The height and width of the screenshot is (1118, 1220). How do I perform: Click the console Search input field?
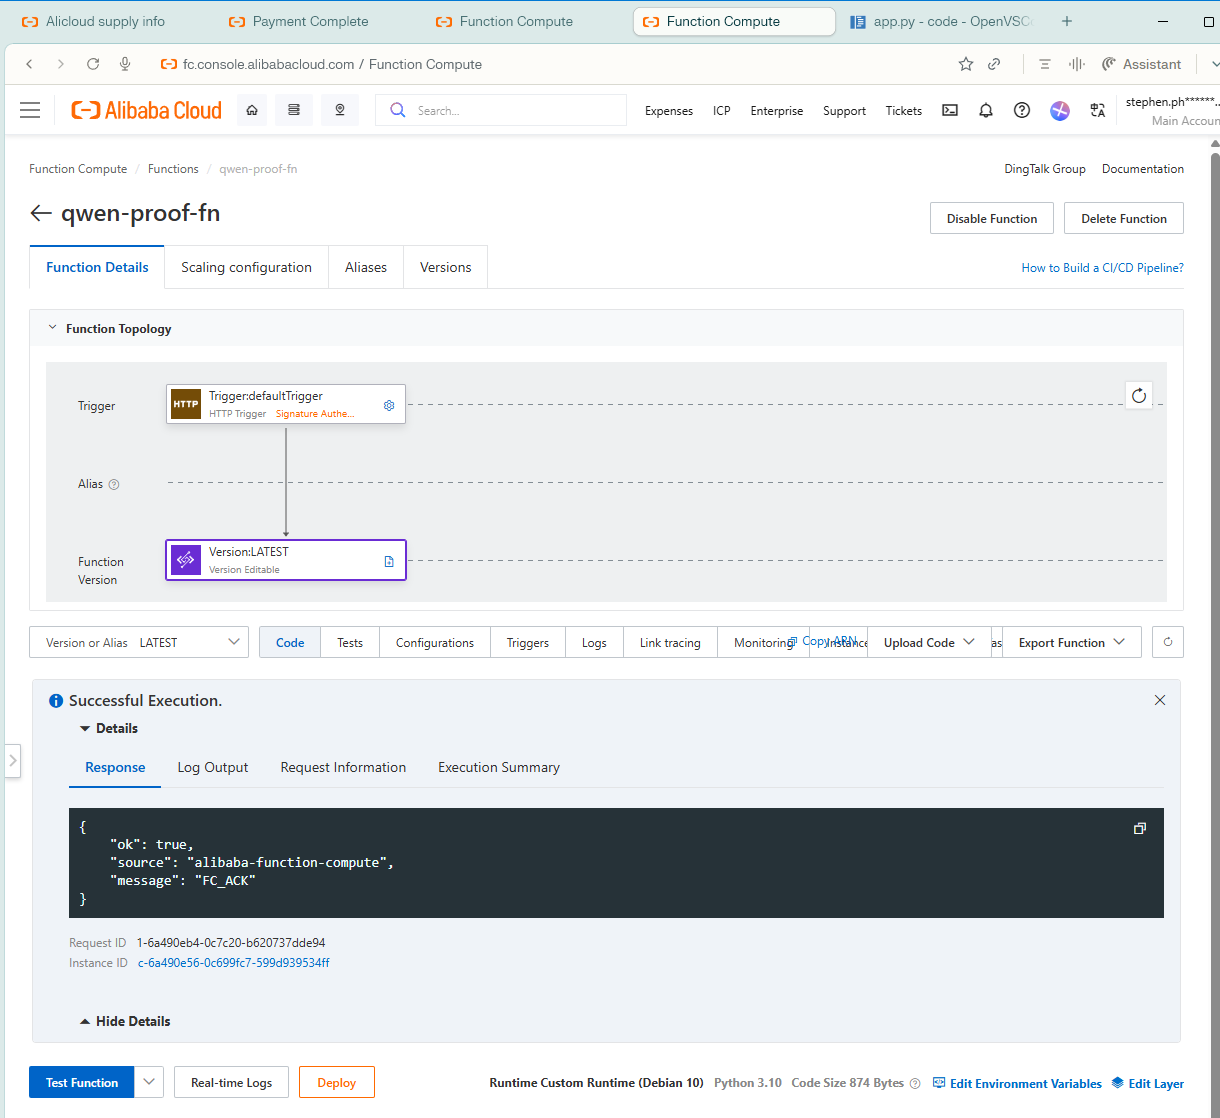coord(501,110)
